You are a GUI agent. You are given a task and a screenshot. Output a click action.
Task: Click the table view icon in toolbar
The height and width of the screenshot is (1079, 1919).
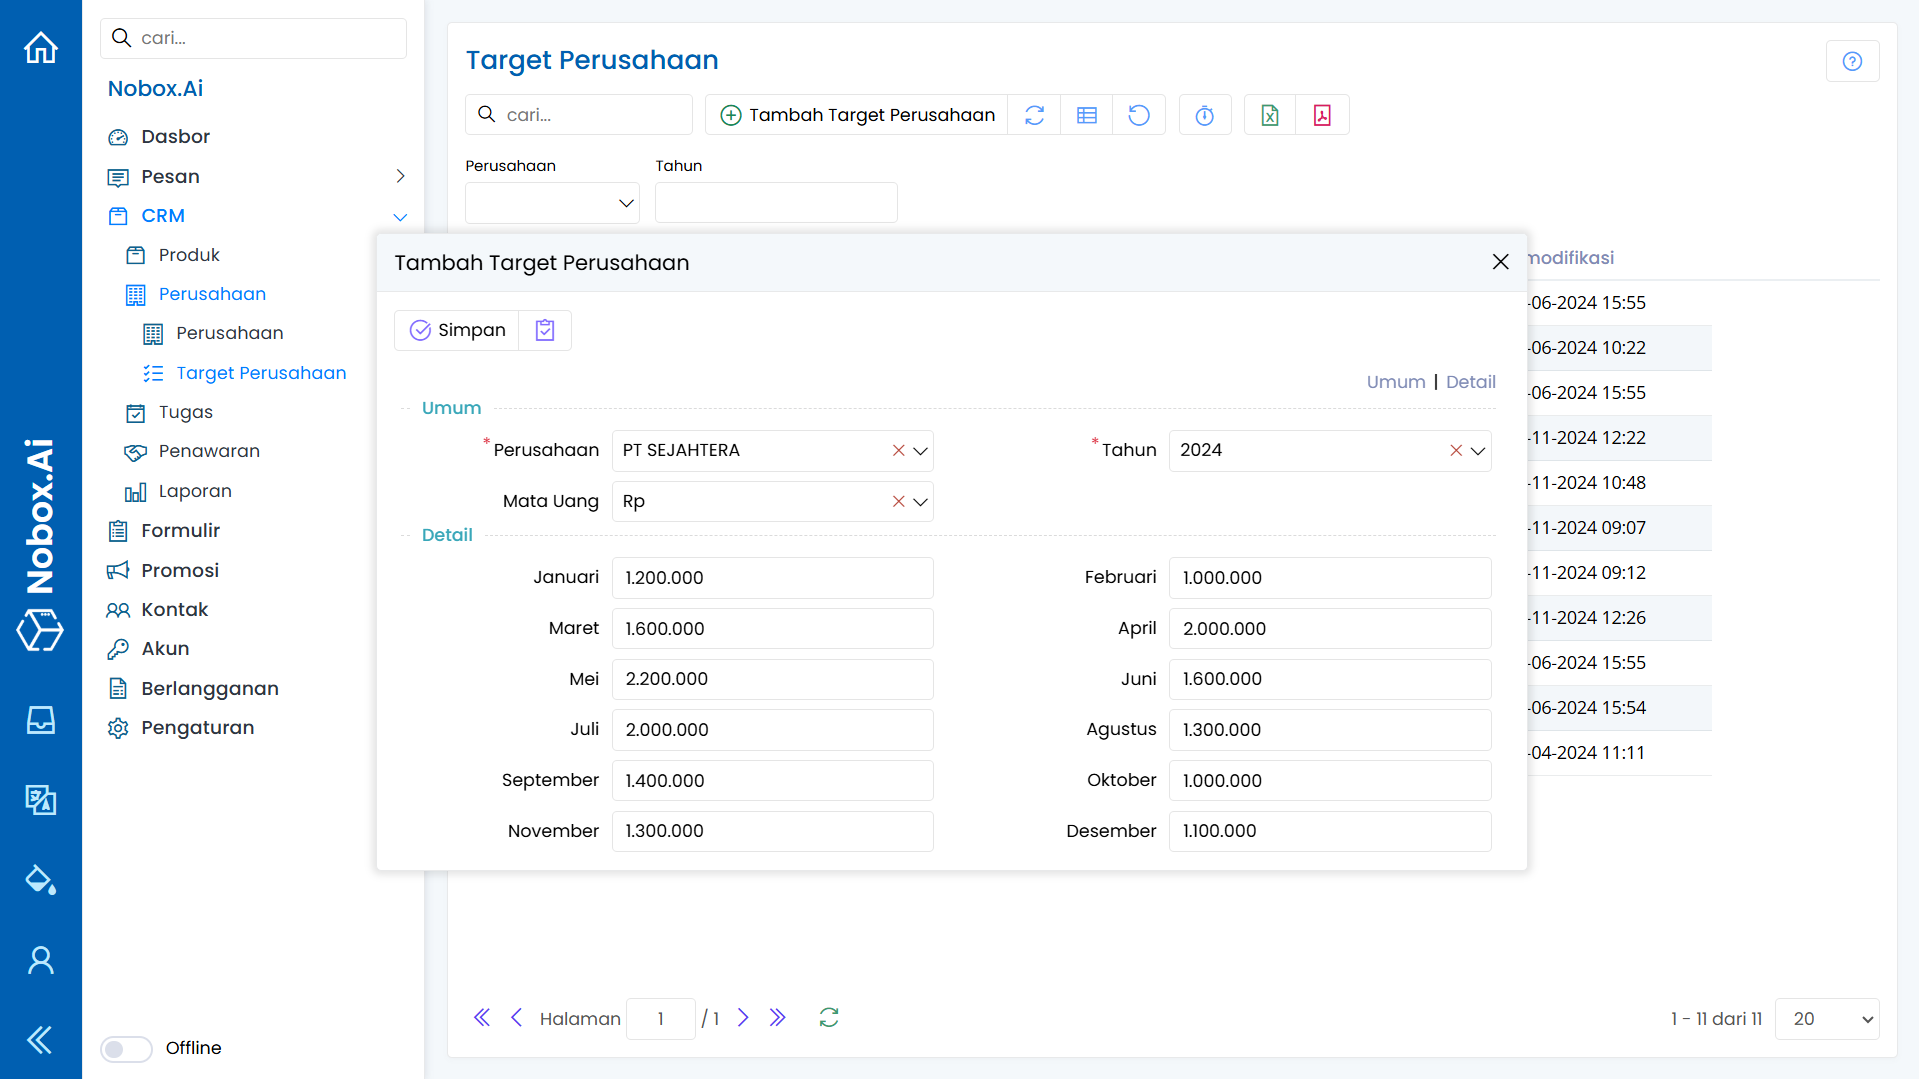[1087, 115]
